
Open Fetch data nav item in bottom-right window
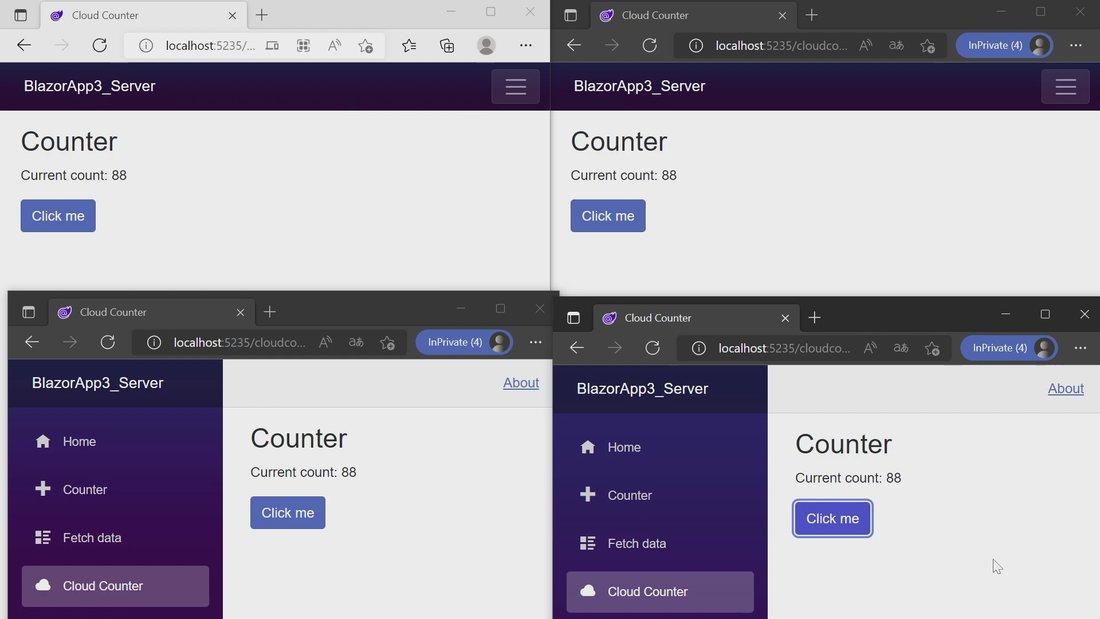(x=660, y=543)
